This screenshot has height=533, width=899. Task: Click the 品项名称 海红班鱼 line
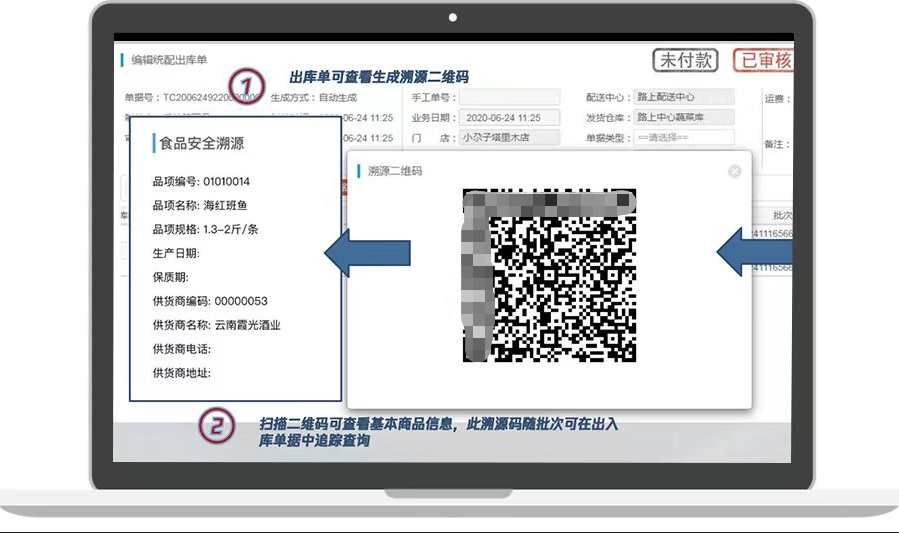(199, 205)
